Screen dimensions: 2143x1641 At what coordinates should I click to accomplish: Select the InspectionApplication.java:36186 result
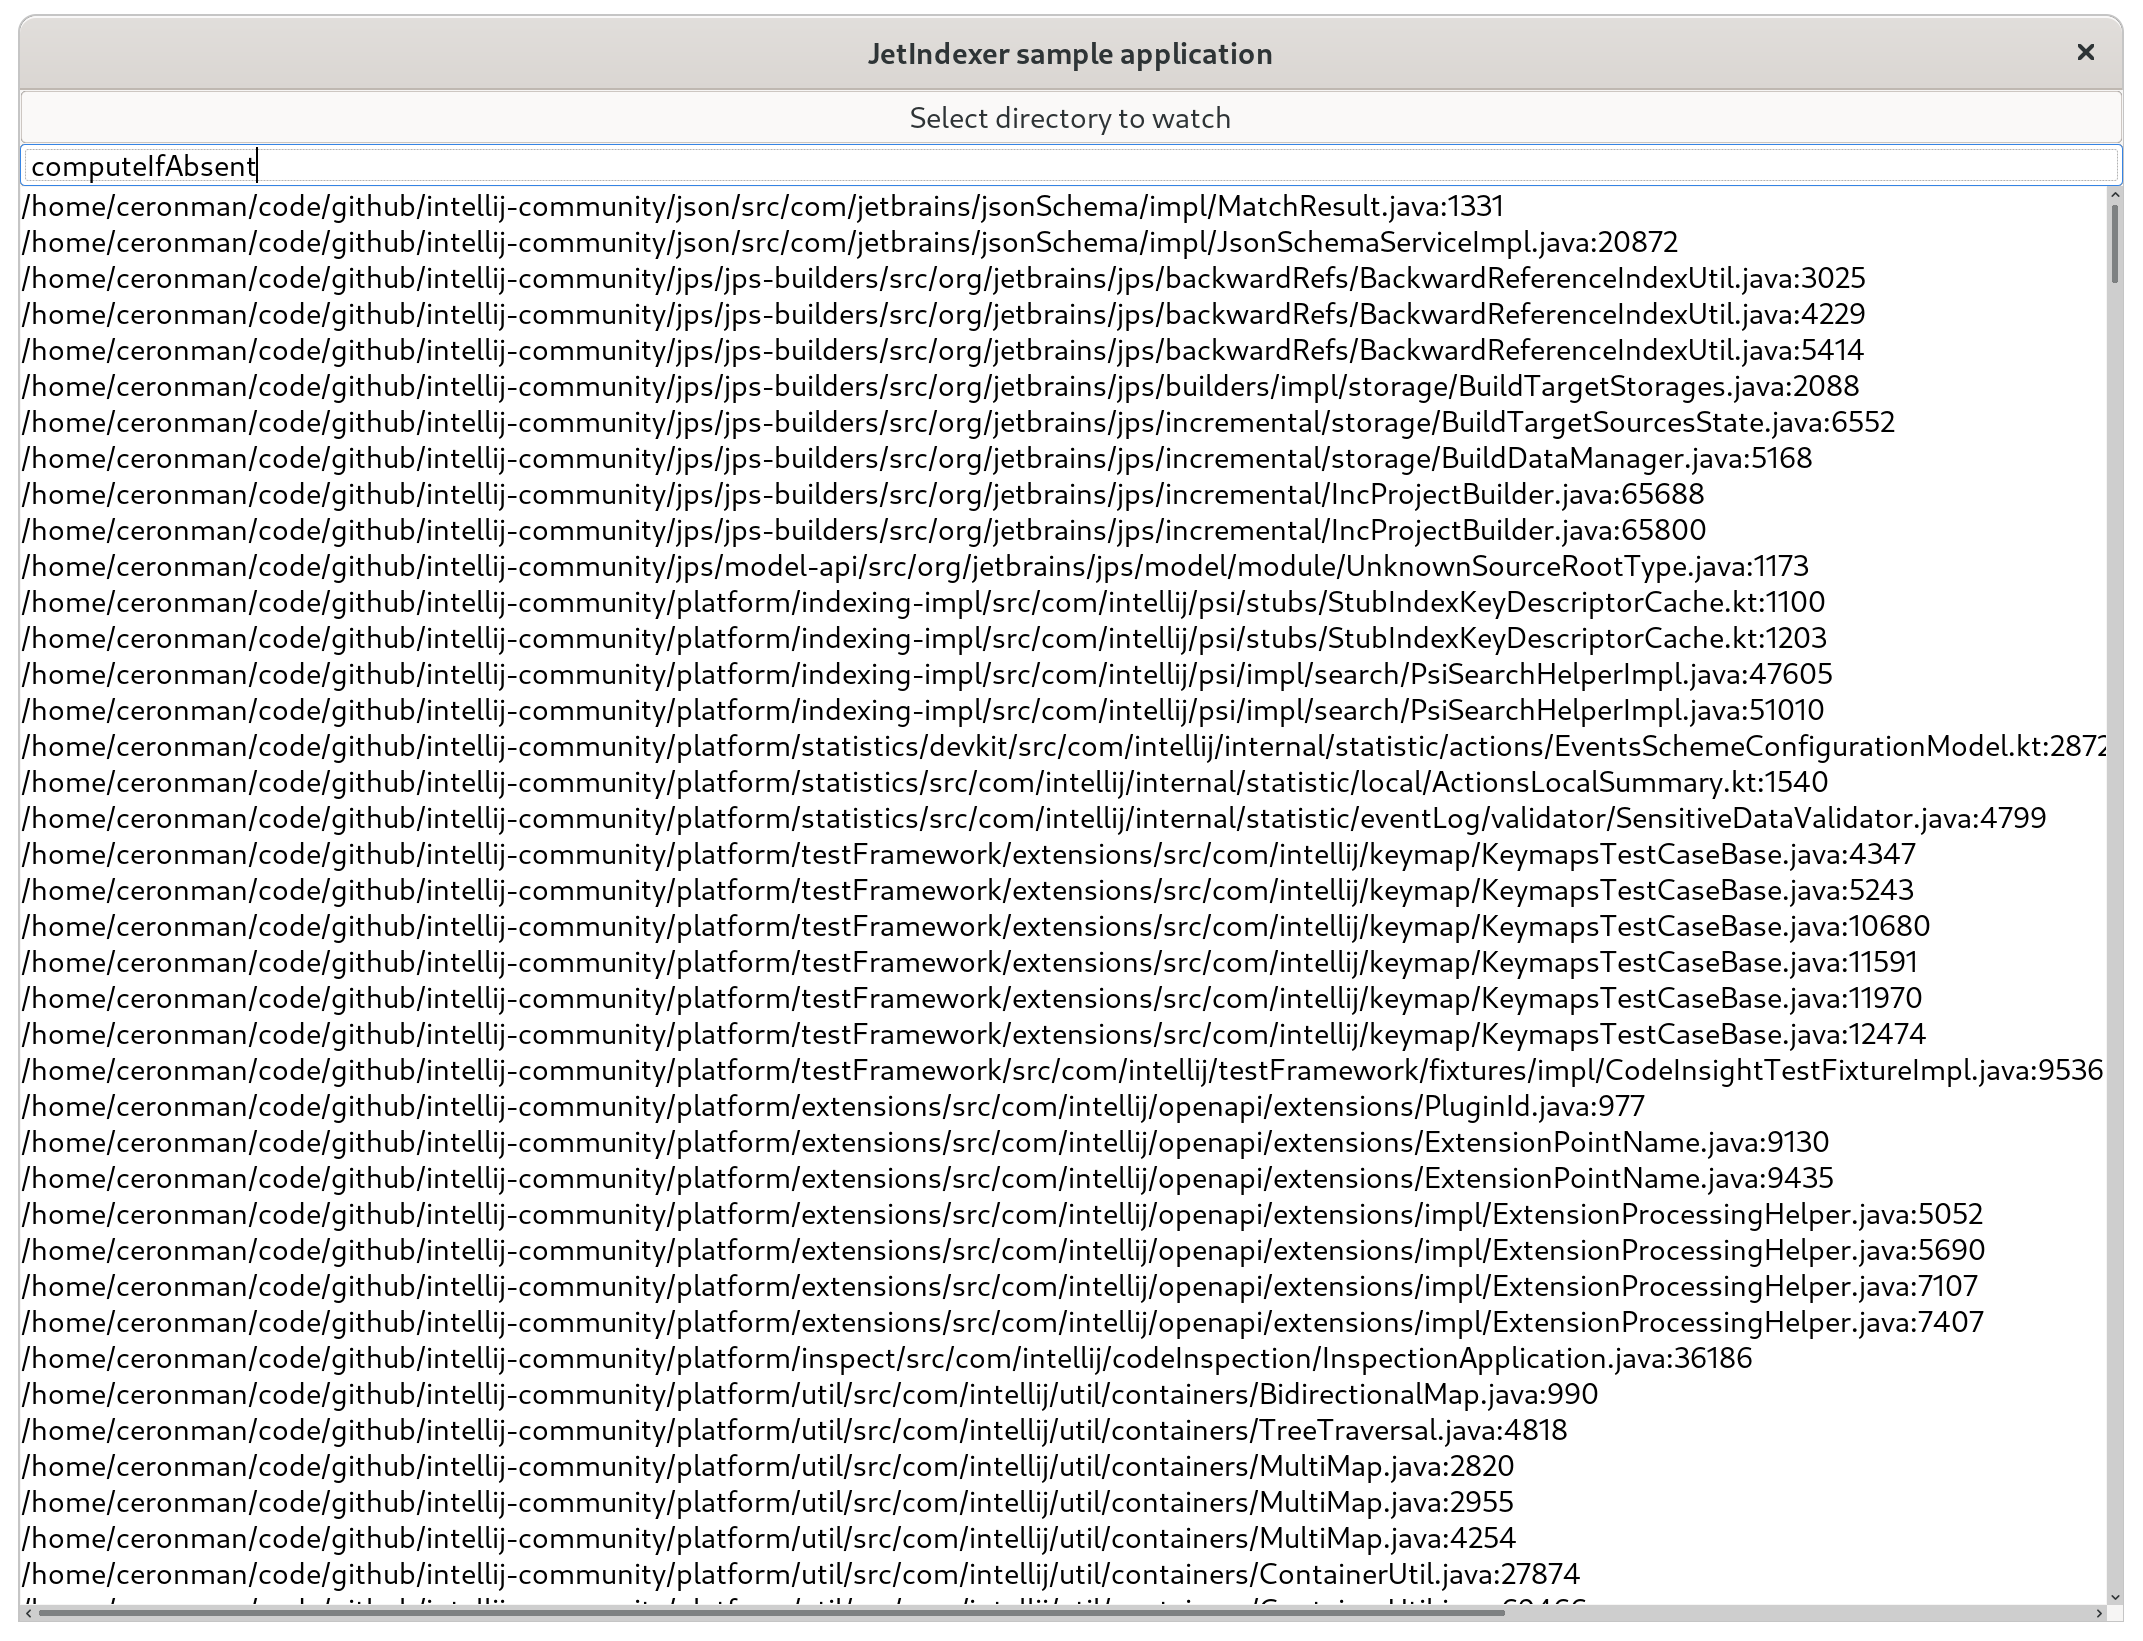click(x=887, y=1359)
